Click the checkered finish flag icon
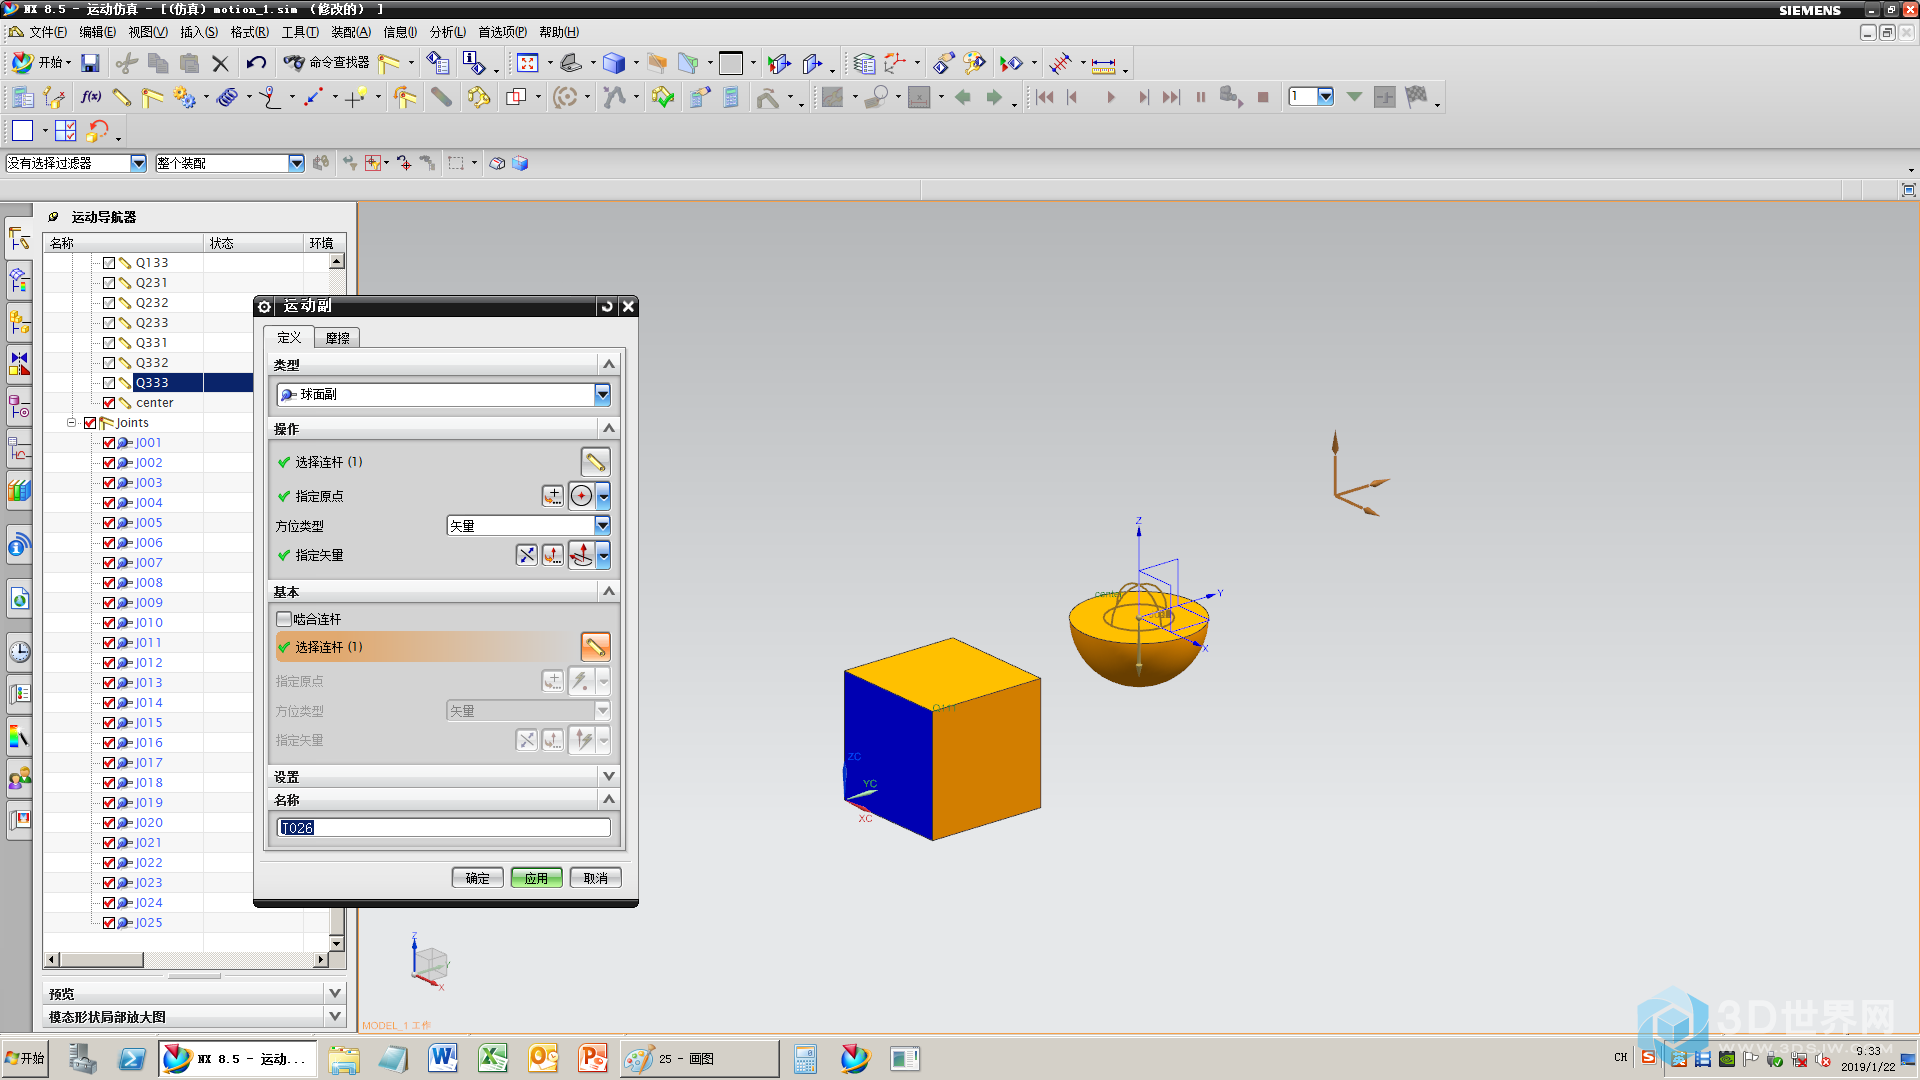The width and height of the screenshot is (1920, 1080). tap(1416, 97)
